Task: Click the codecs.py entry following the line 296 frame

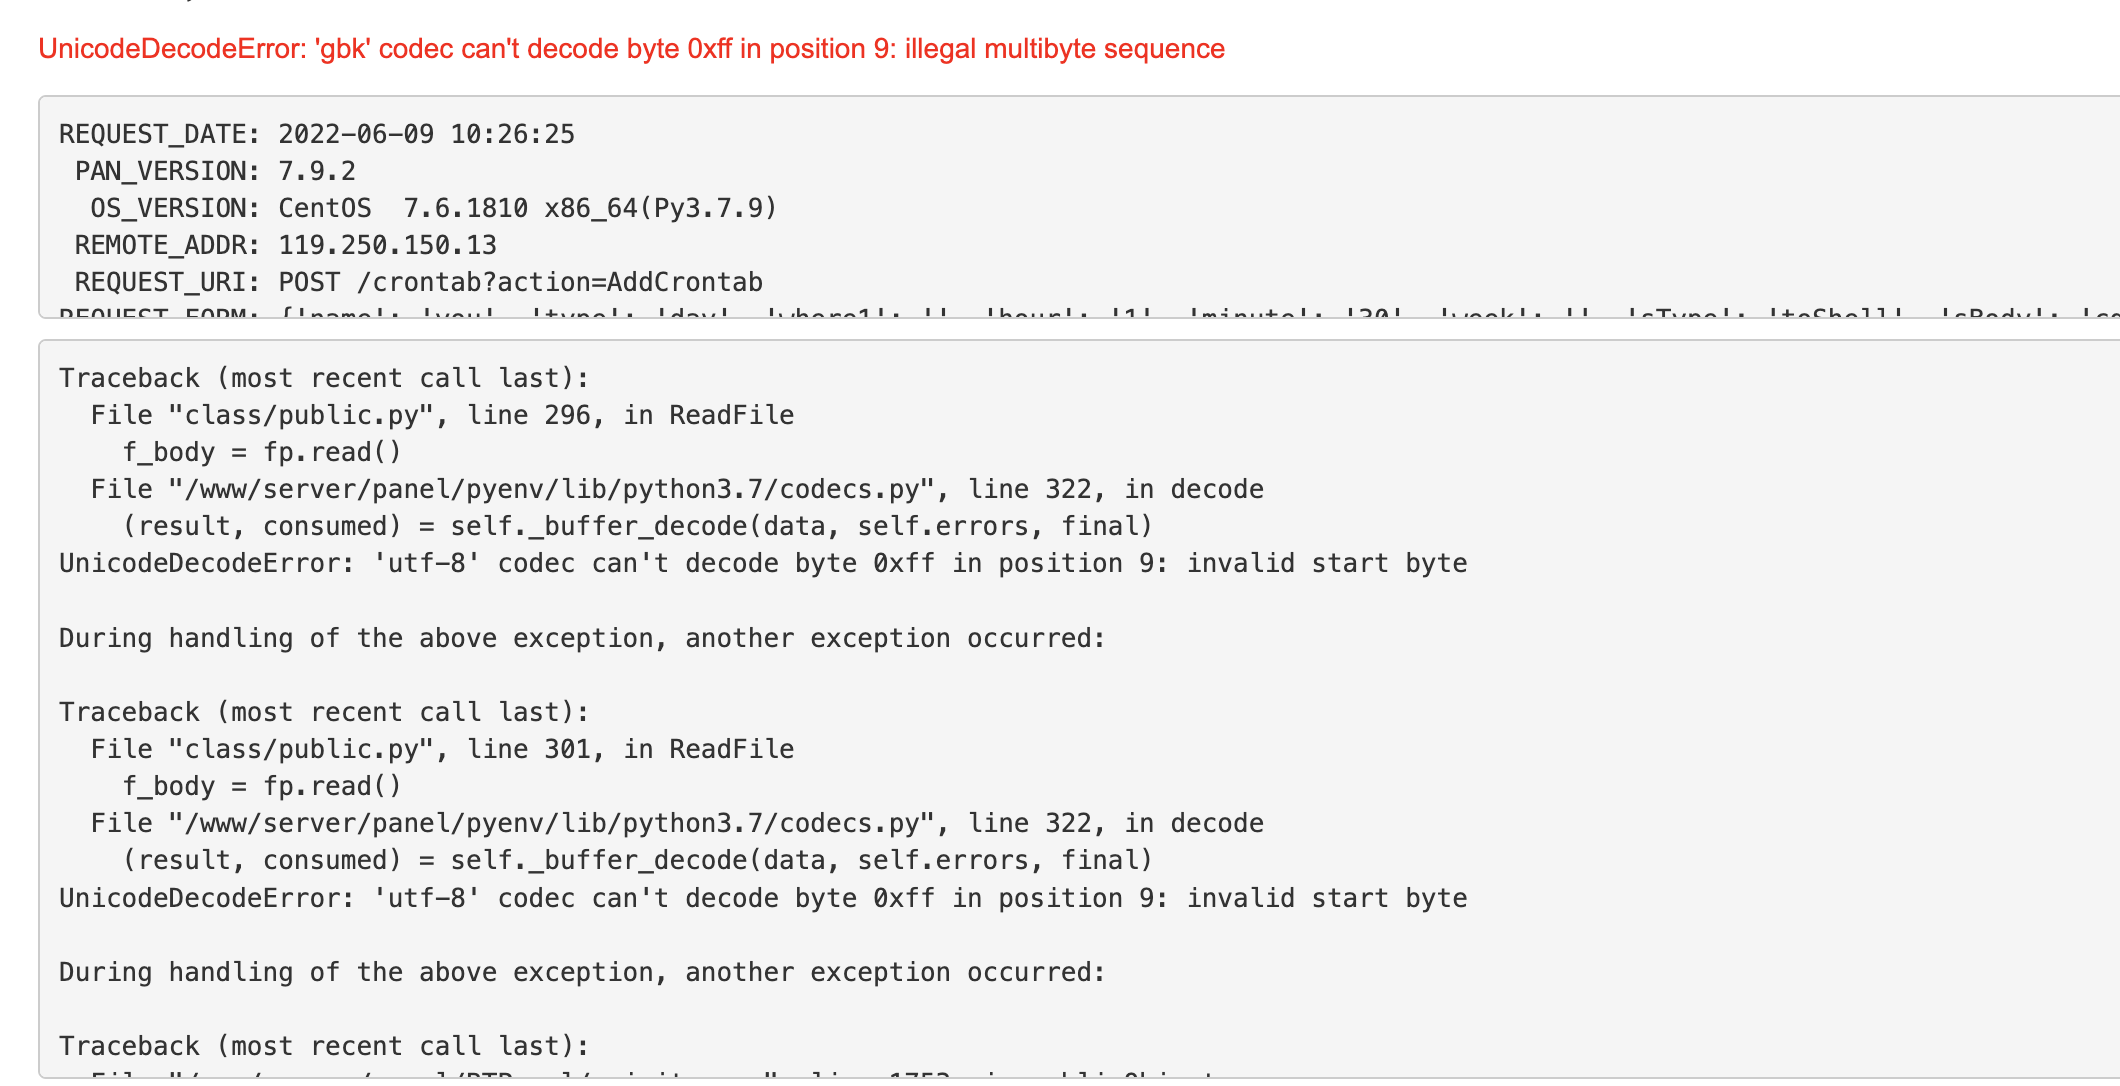Action: (677, 489)
